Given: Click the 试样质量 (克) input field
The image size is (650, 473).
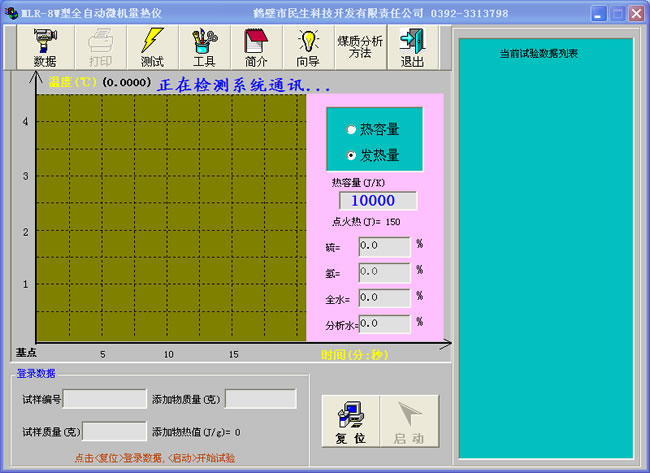Looking at the screenshot, I should point(114,432).
